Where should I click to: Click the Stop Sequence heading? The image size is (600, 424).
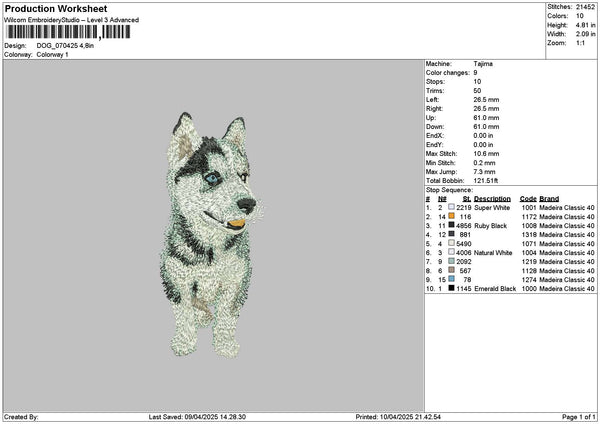coord(449,190)
